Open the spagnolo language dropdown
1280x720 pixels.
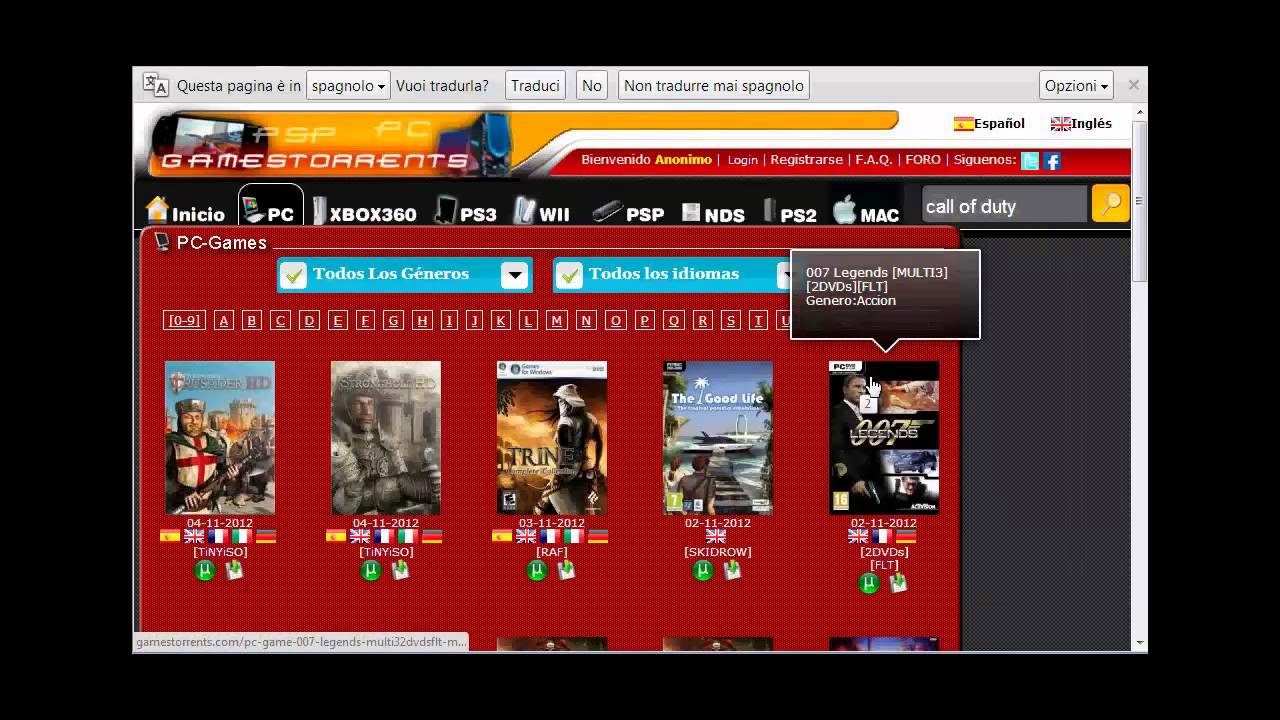(x=348, y=85)
